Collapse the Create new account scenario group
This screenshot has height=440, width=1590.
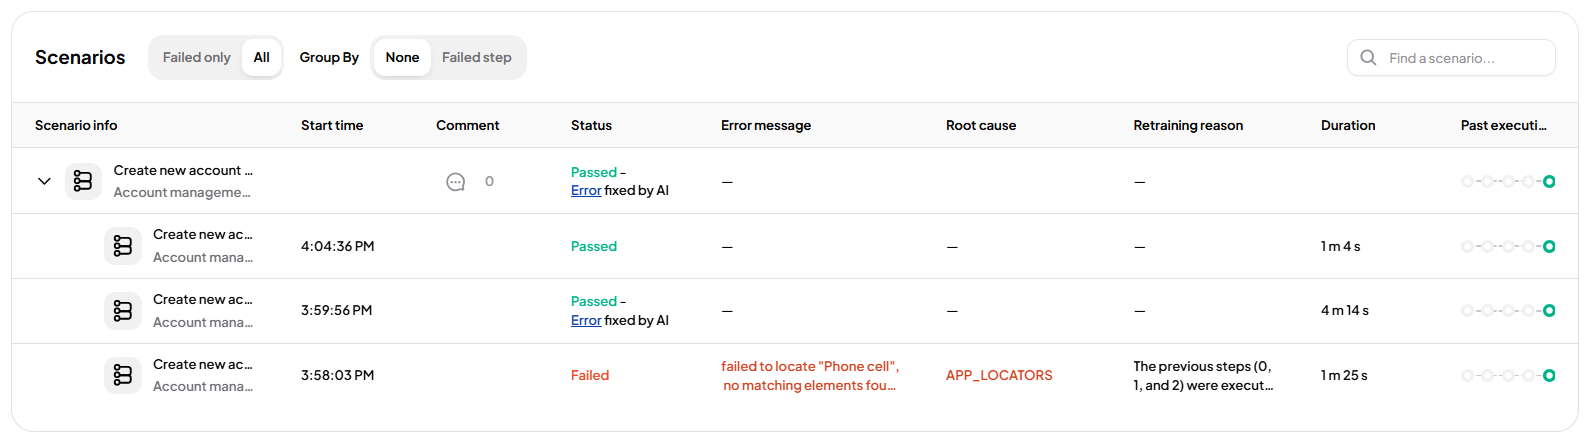[44, 181]
